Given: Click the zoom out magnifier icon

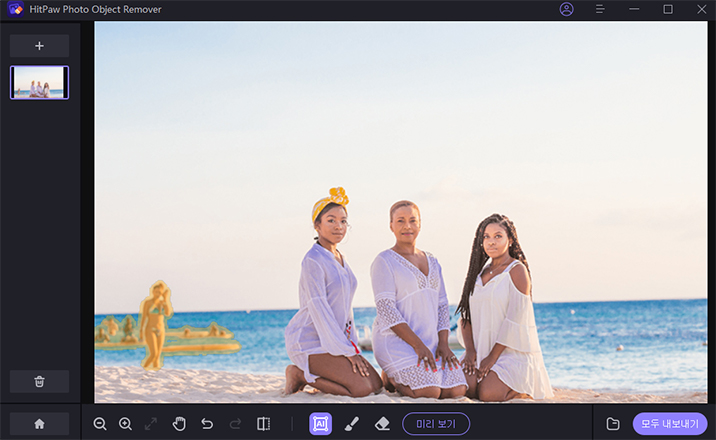Looking at the screenshot, I should pyautogui.click(x=100, y=424).
